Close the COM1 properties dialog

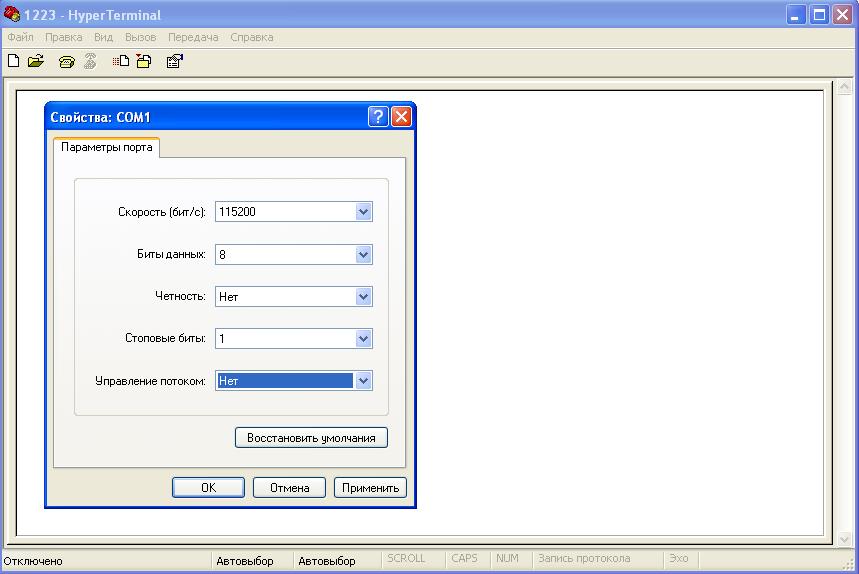[401, 117]
